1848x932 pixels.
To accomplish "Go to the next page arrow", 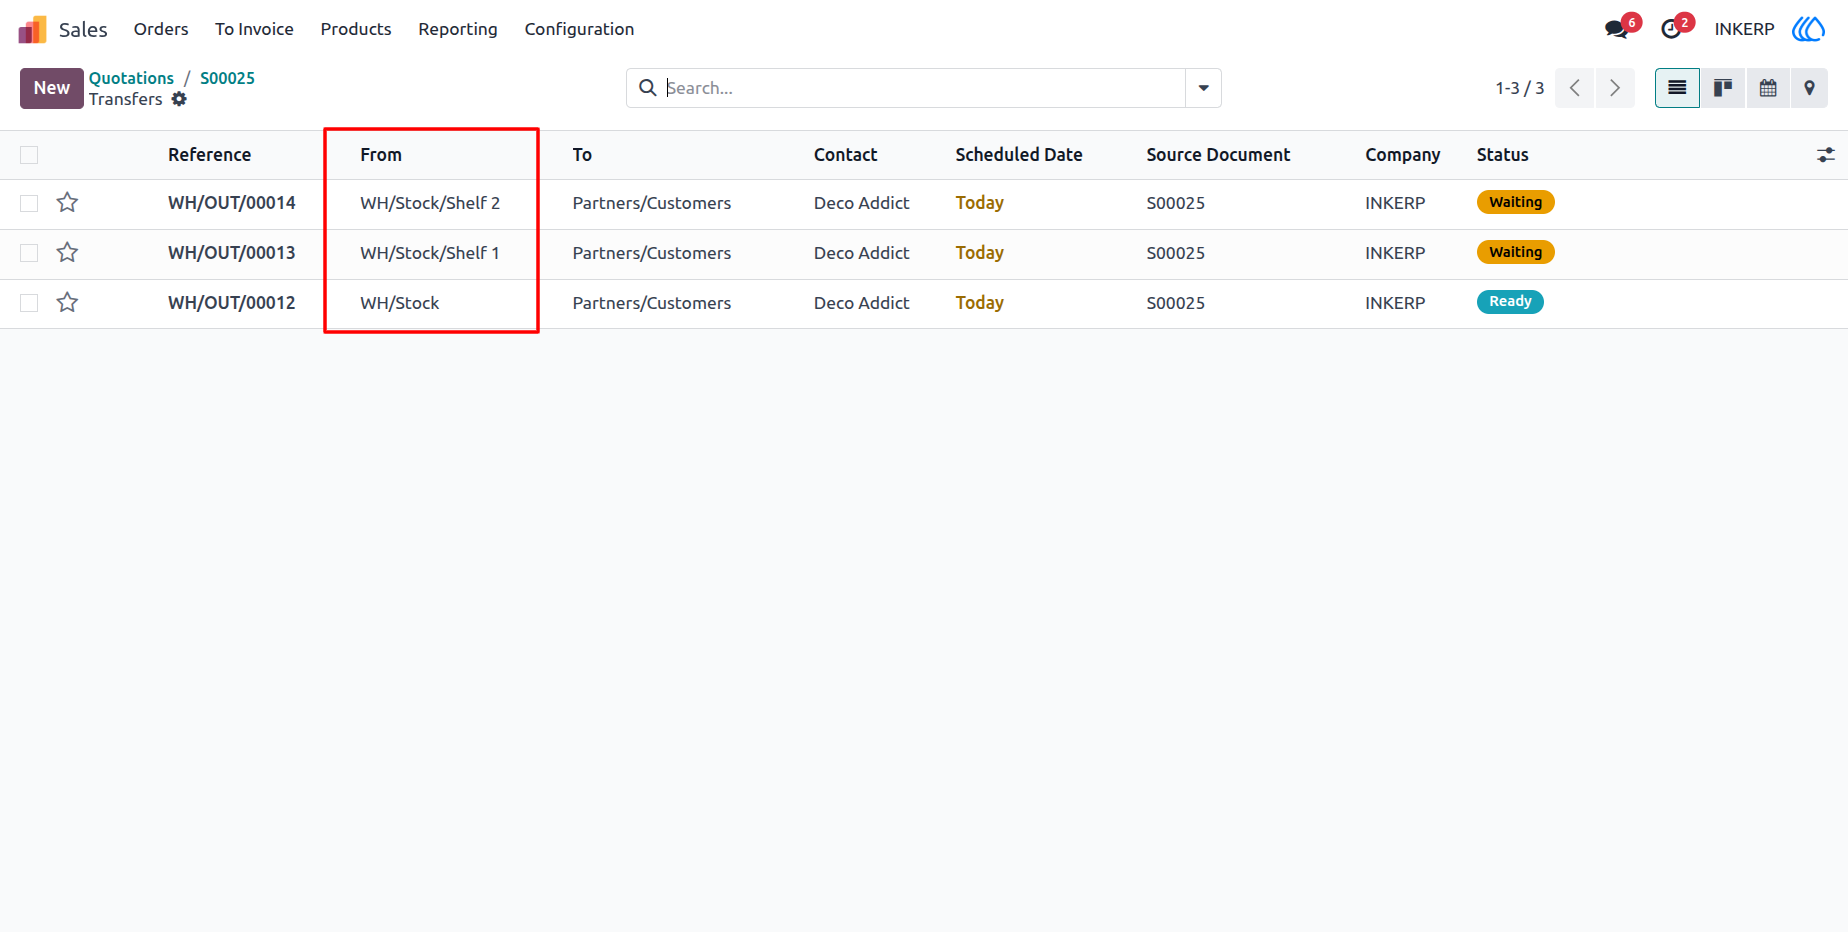I will coord(1615,88).
